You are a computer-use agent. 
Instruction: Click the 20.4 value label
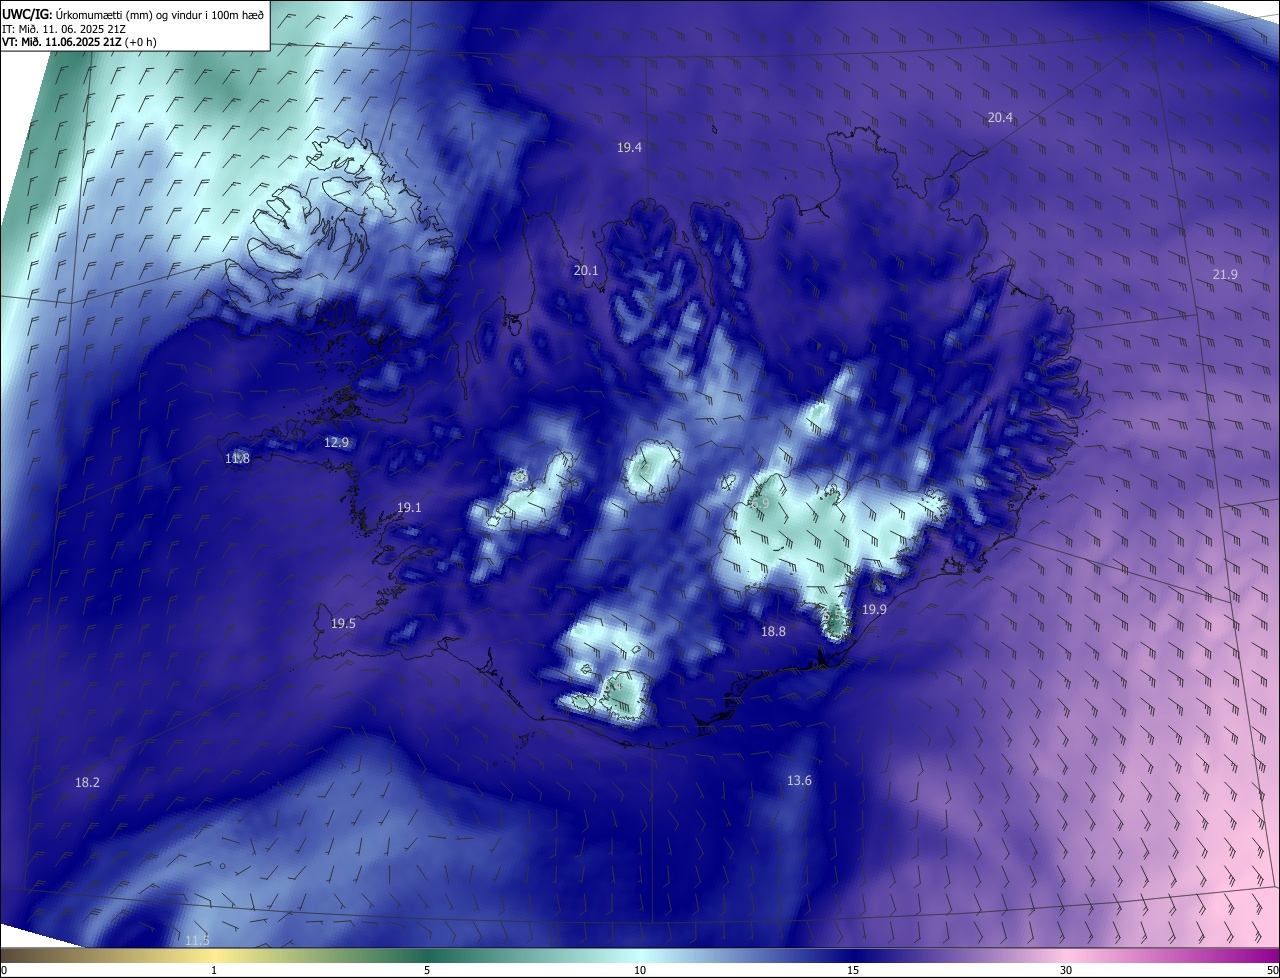pyautogui.click(x=1000, y=117)
